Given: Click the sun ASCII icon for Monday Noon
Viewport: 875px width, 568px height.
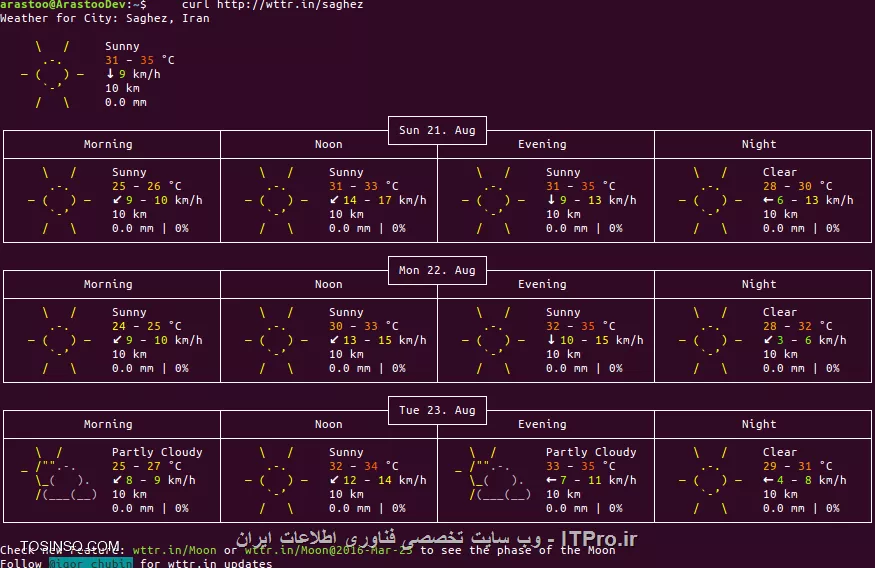Looking at the screenshot, I should (276, 340).
